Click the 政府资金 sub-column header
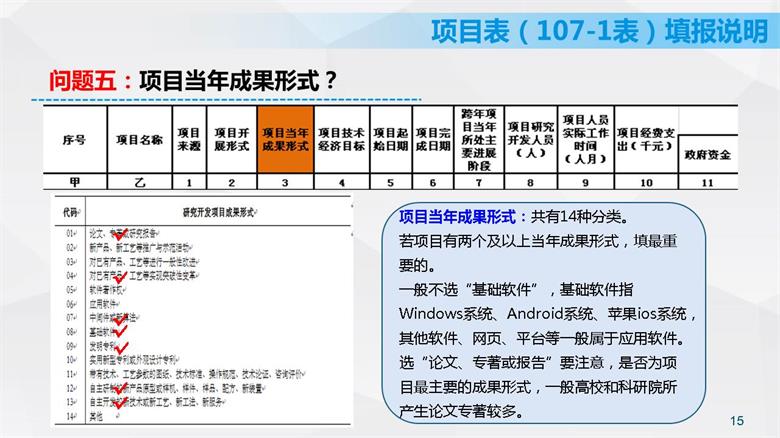 tap(707, 155)
